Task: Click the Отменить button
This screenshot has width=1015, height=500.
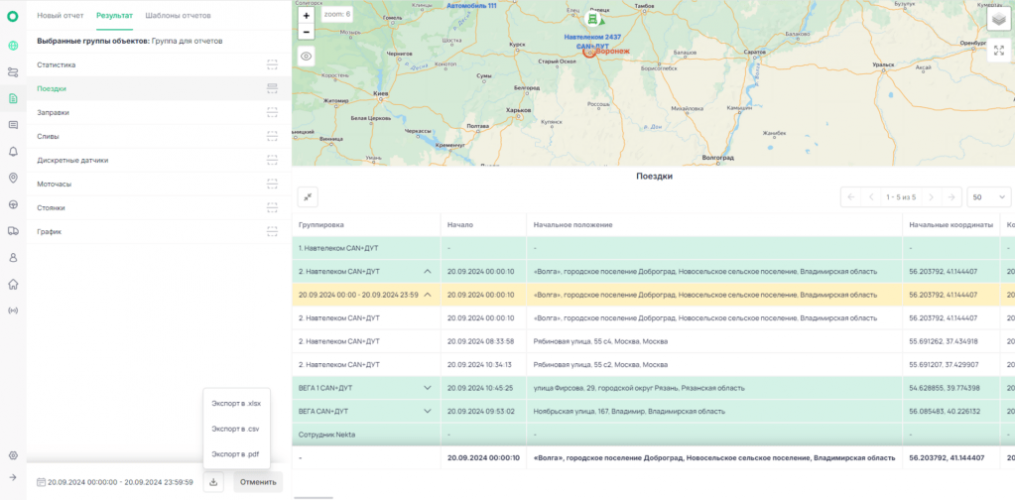Action: pos(258,482)
